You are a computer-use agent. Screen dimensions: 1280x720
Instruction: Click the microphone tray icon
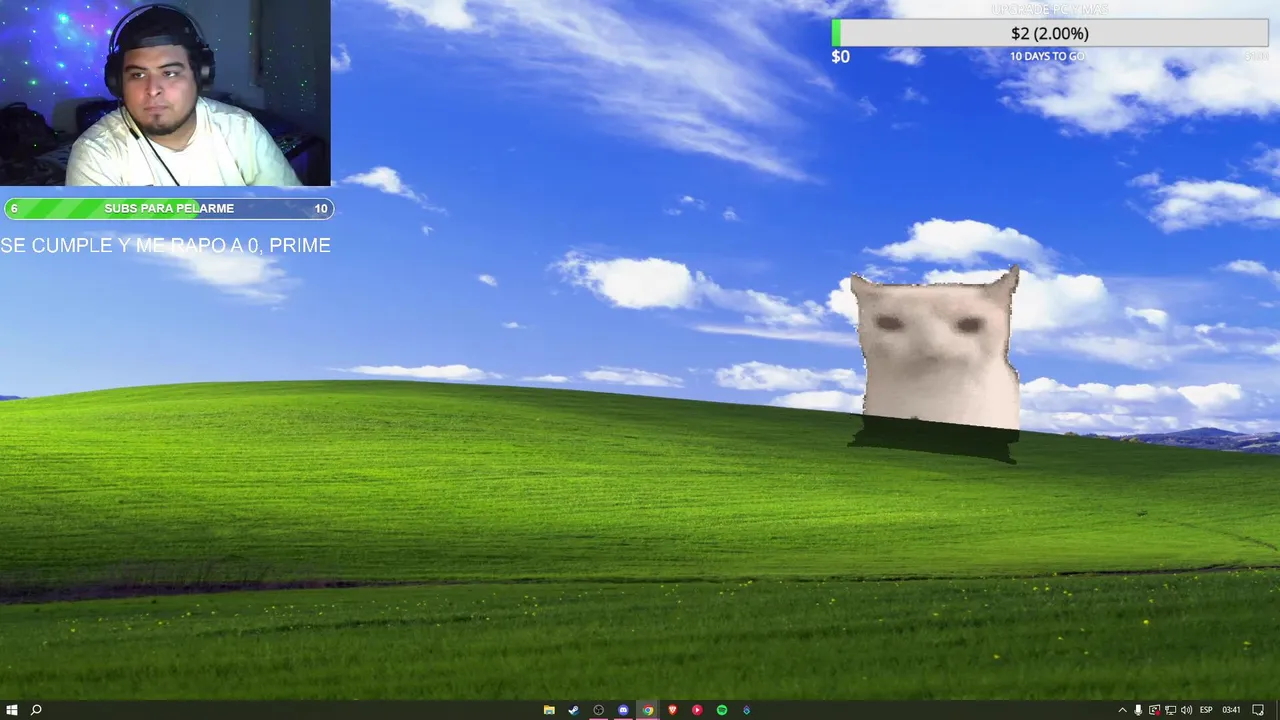click(x=1138, y=710)
